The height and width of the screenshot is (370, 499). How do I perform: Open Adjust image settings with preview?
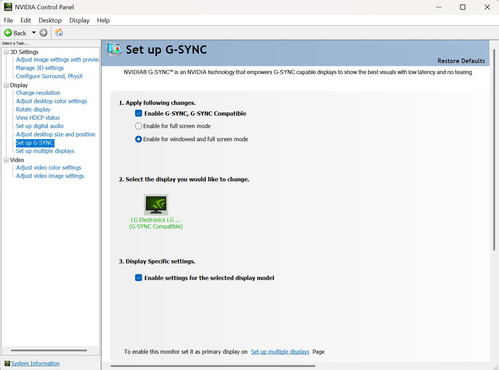[x=58, y=60]
